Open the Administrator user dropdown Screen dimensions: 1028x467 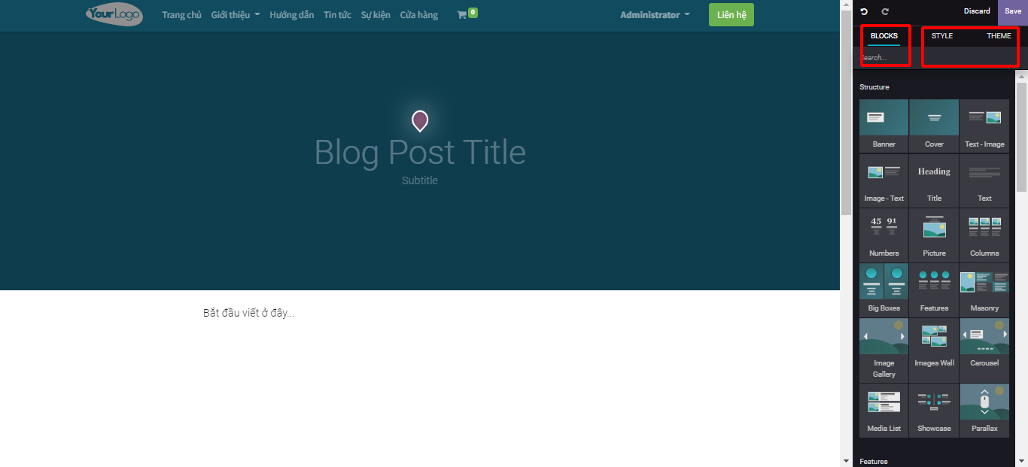click(655, 15)
